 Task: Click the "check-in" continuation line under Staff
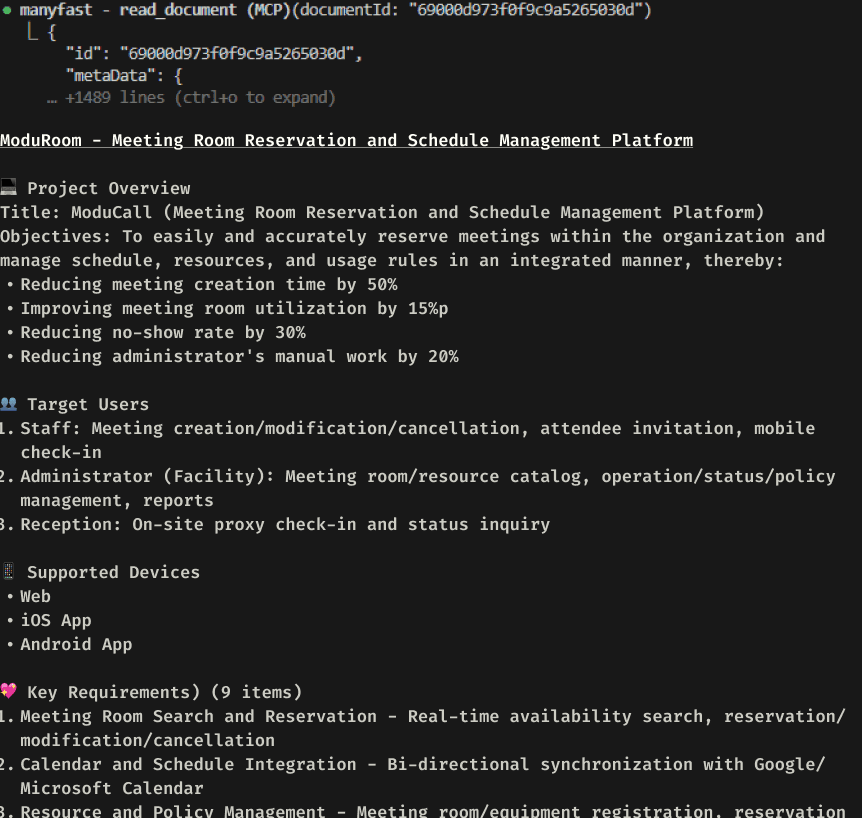(61, 452)
